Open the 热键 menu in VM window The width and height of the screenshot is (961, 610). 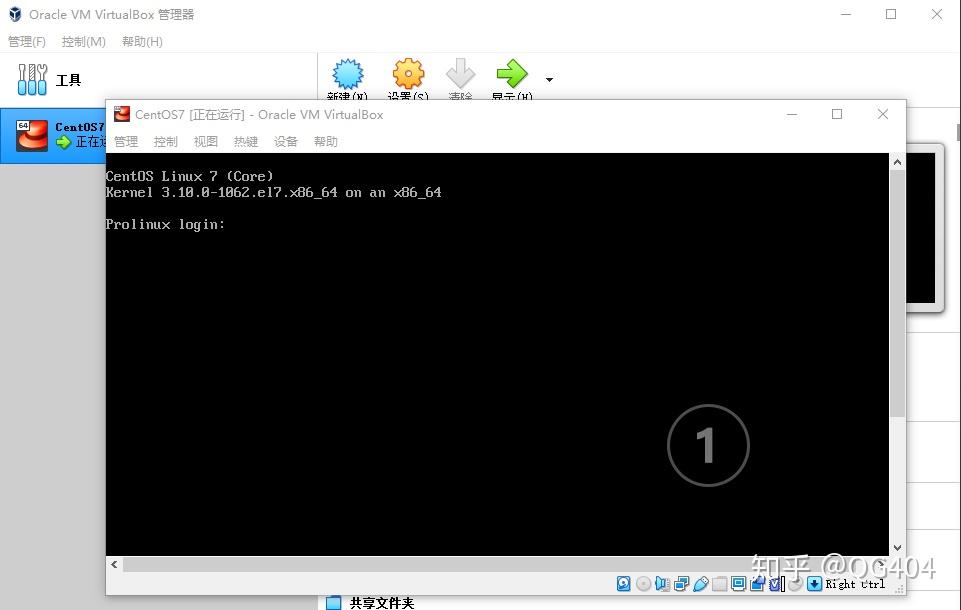(x=246, y=142)
